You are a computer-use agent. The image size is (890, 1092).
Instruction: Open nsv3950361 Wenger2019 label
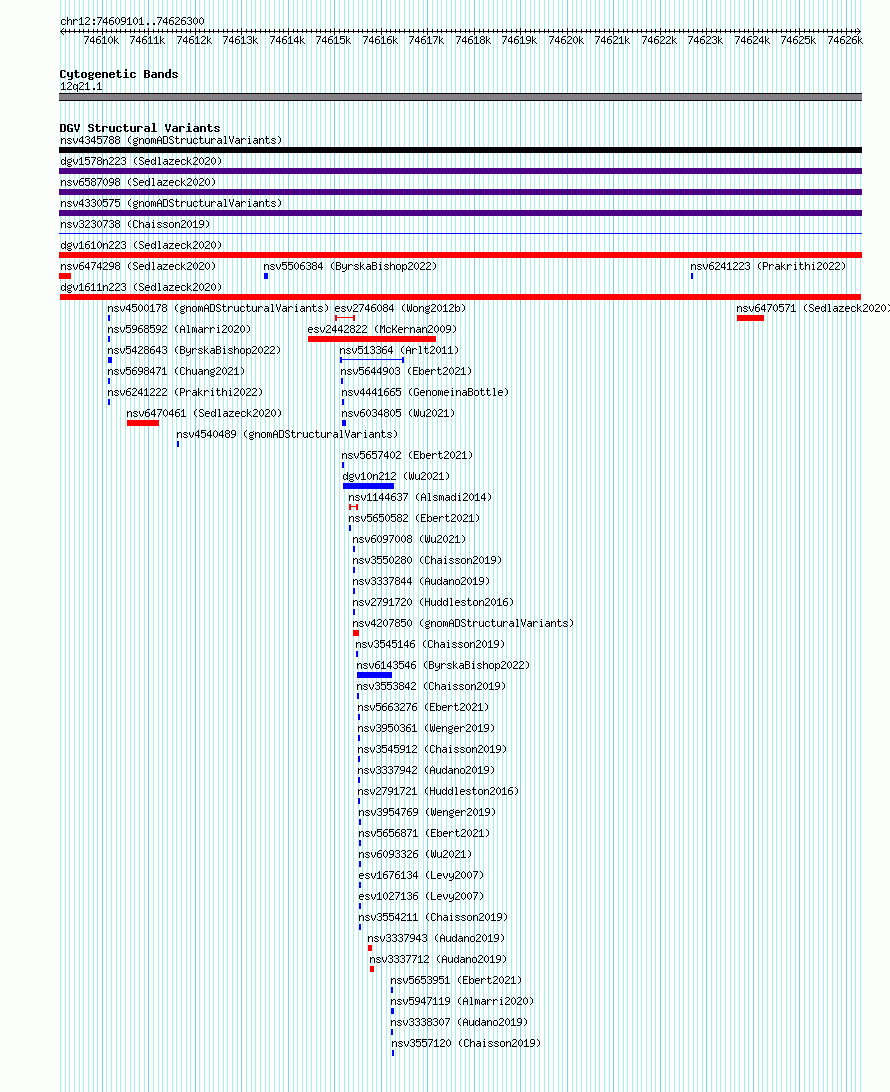(x=426, y=728)
